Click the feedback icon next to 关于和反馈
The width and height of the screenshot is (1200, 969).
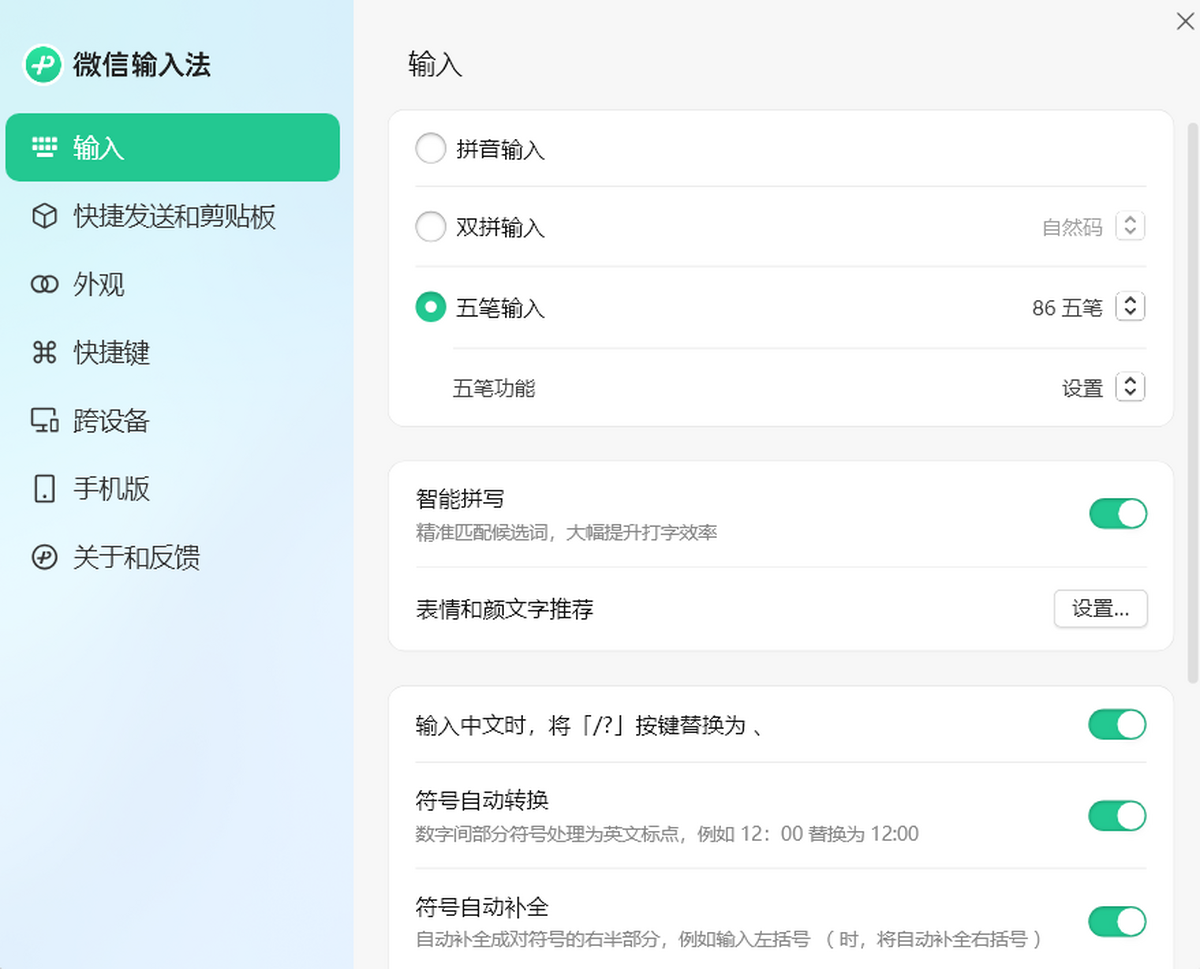pyautogui.click(x=44, y=557)
